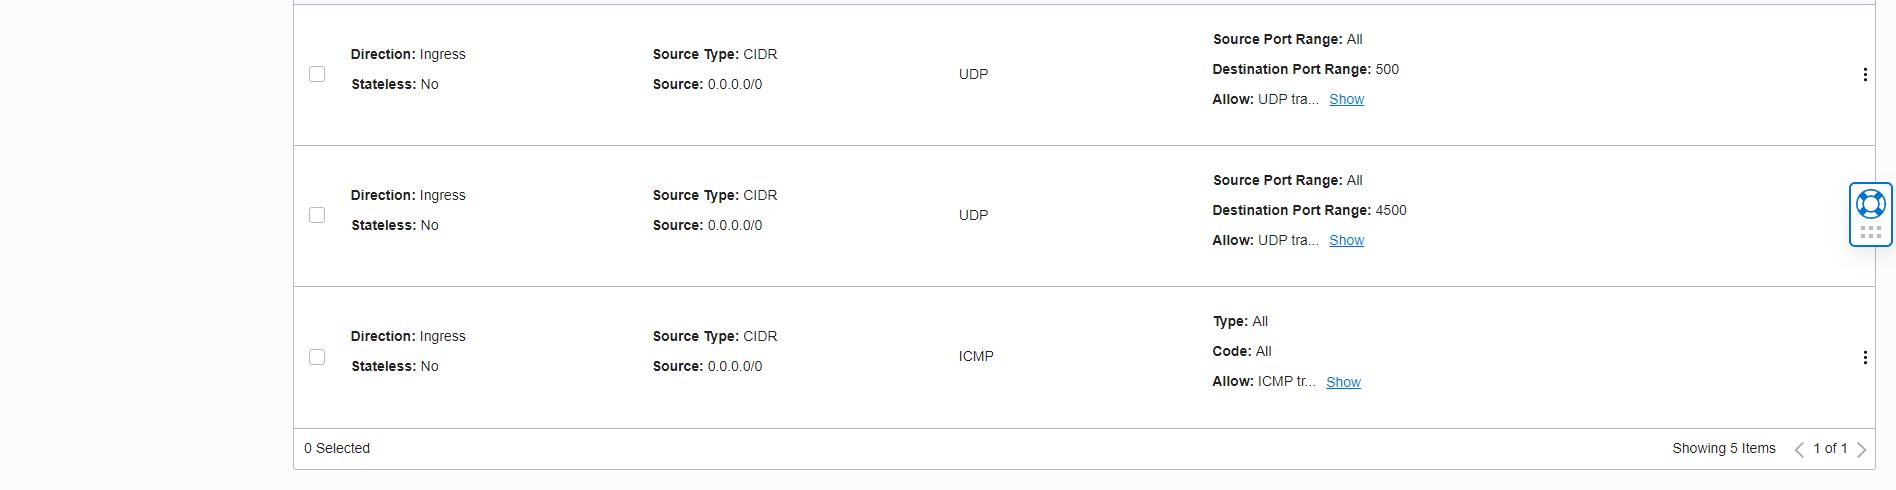This screenshot has width=1896, height=490.
Task: Select the UDP destination port 500 rule checkbox
Action: (317, 74)
